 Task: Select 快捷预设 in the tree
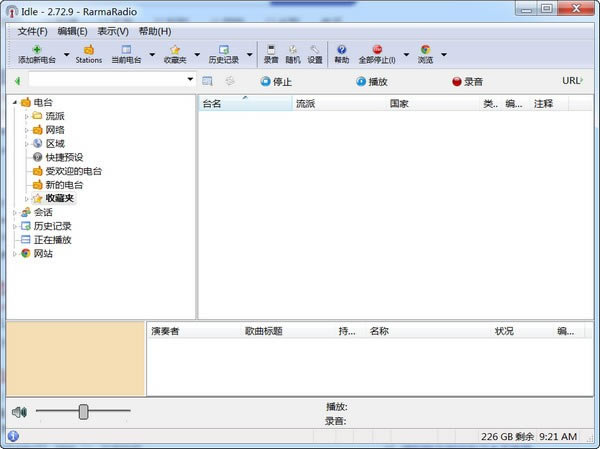tap(64, 157)
